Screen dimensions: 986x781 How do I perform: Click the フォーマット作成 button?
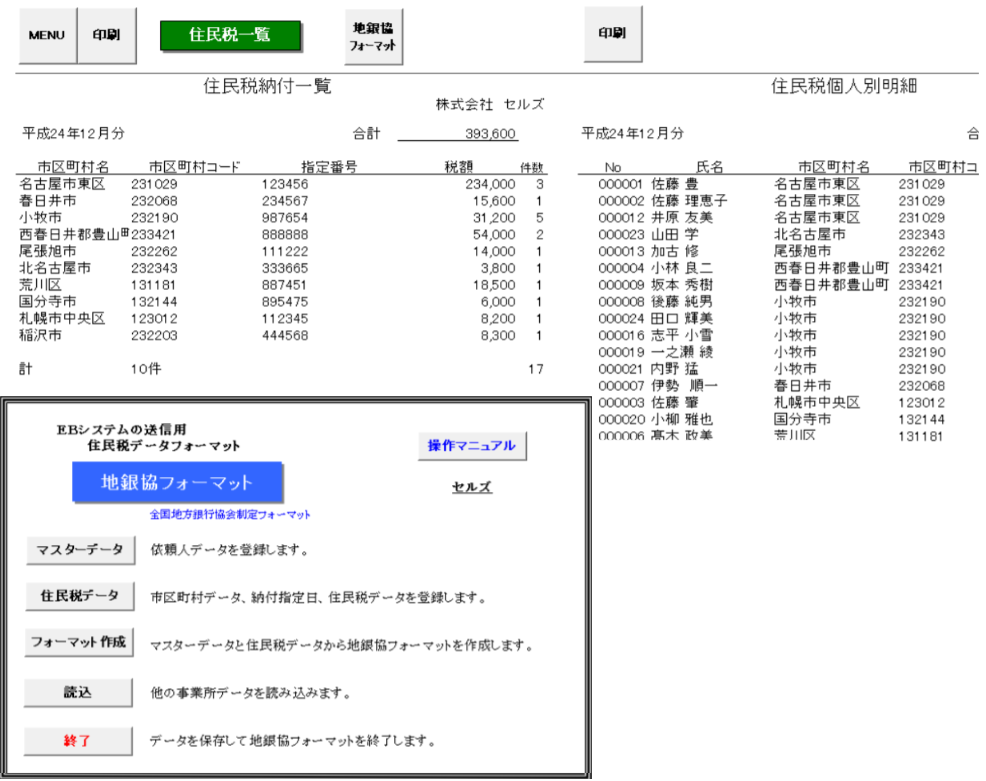click(x=79, y=642)
